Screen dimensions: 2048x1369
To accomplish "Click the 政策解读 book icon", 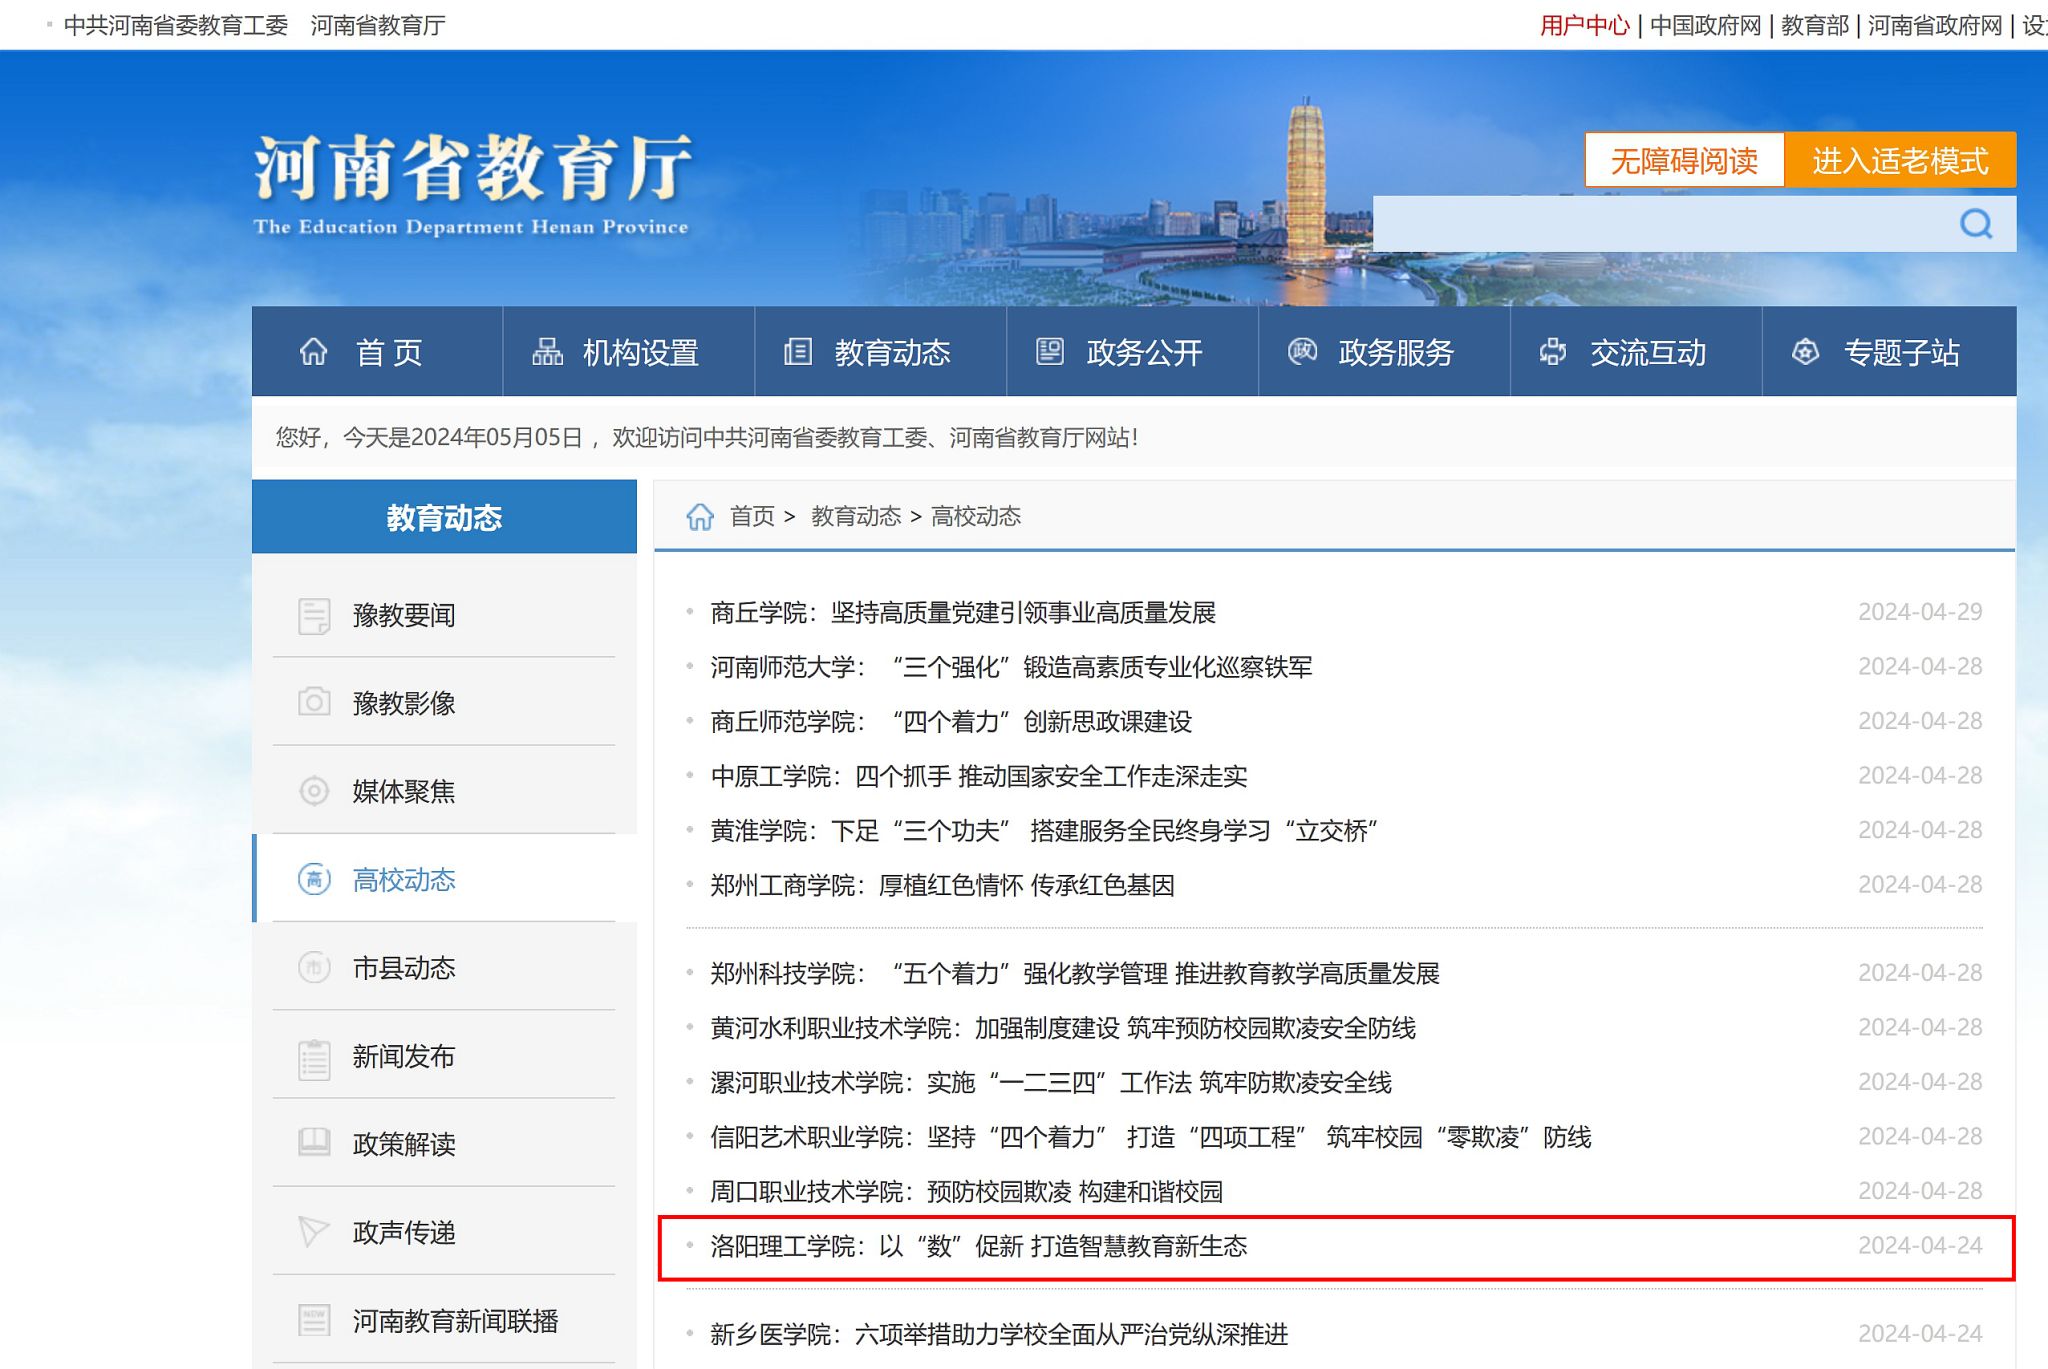I will [314, 1143].
